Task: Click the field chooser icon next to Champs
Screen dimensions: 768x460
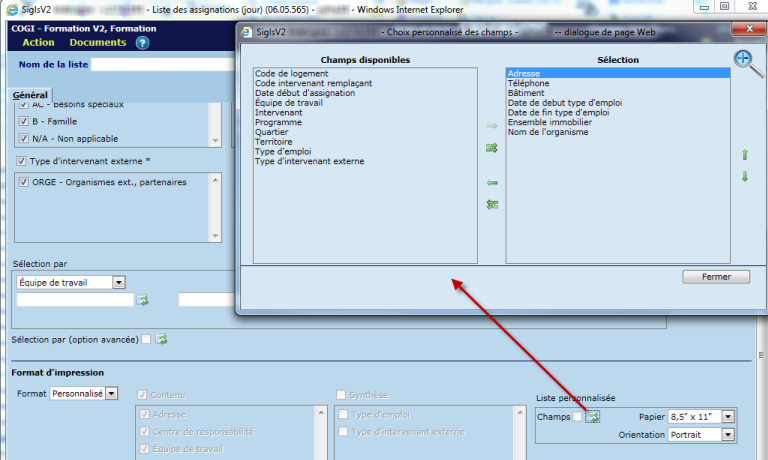Action: (592, 417)
